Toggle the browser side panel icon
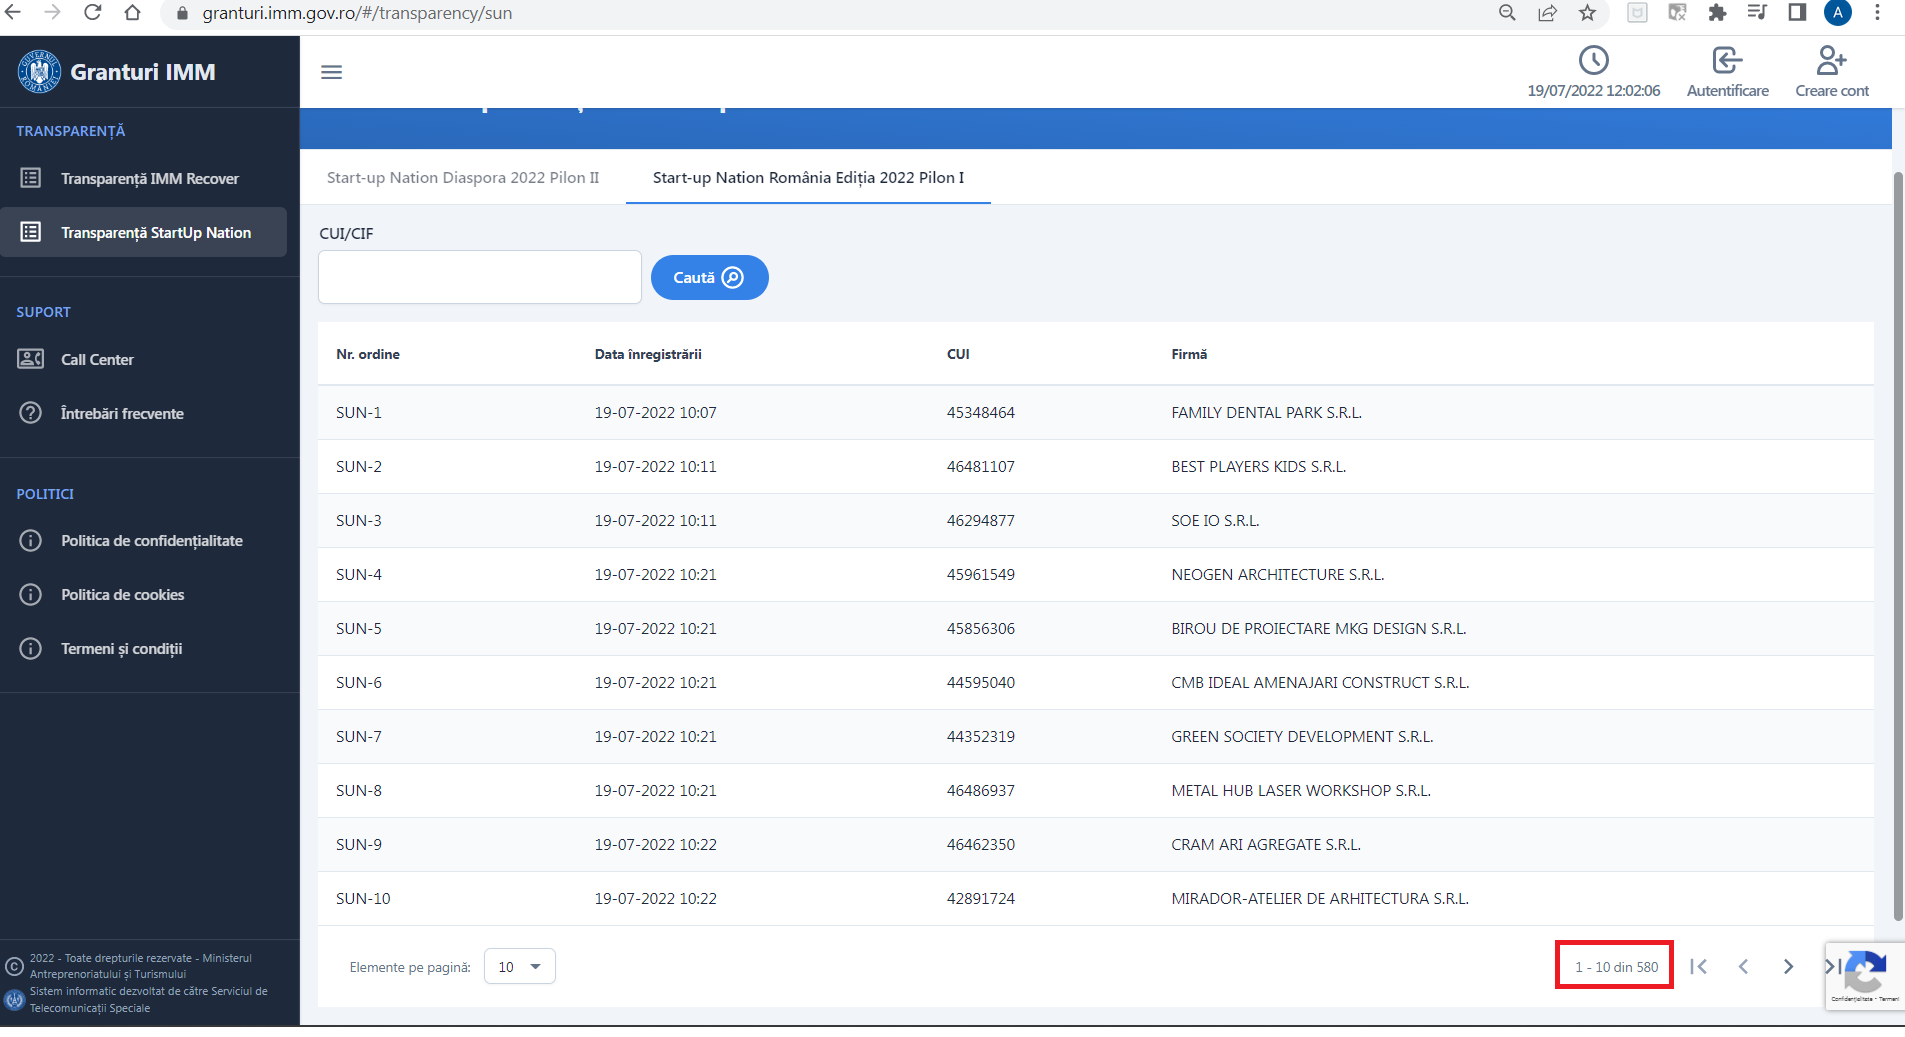The image size is (1905, 1037). (1797, 13)
